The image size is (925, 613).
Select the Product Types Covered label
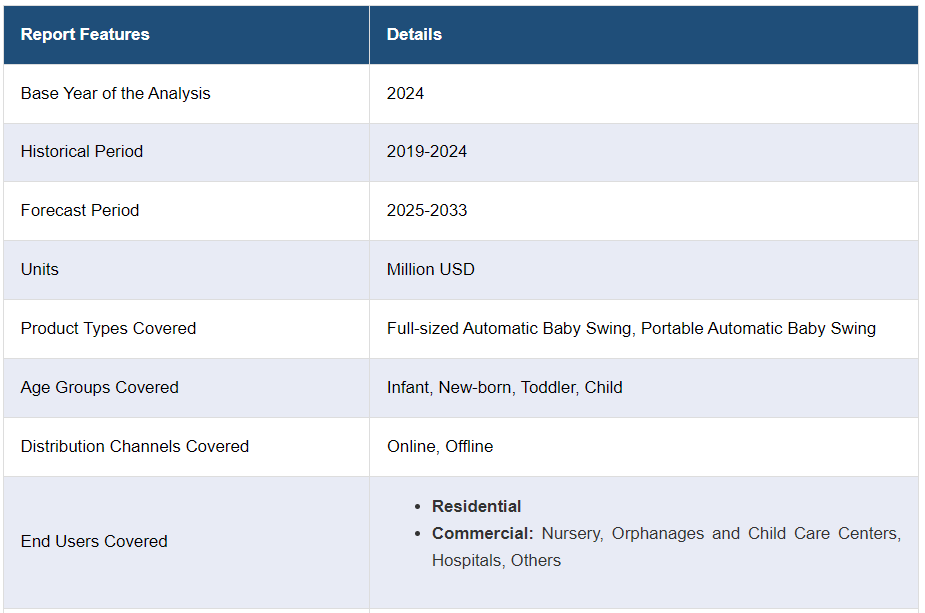(x=108, y=328)
